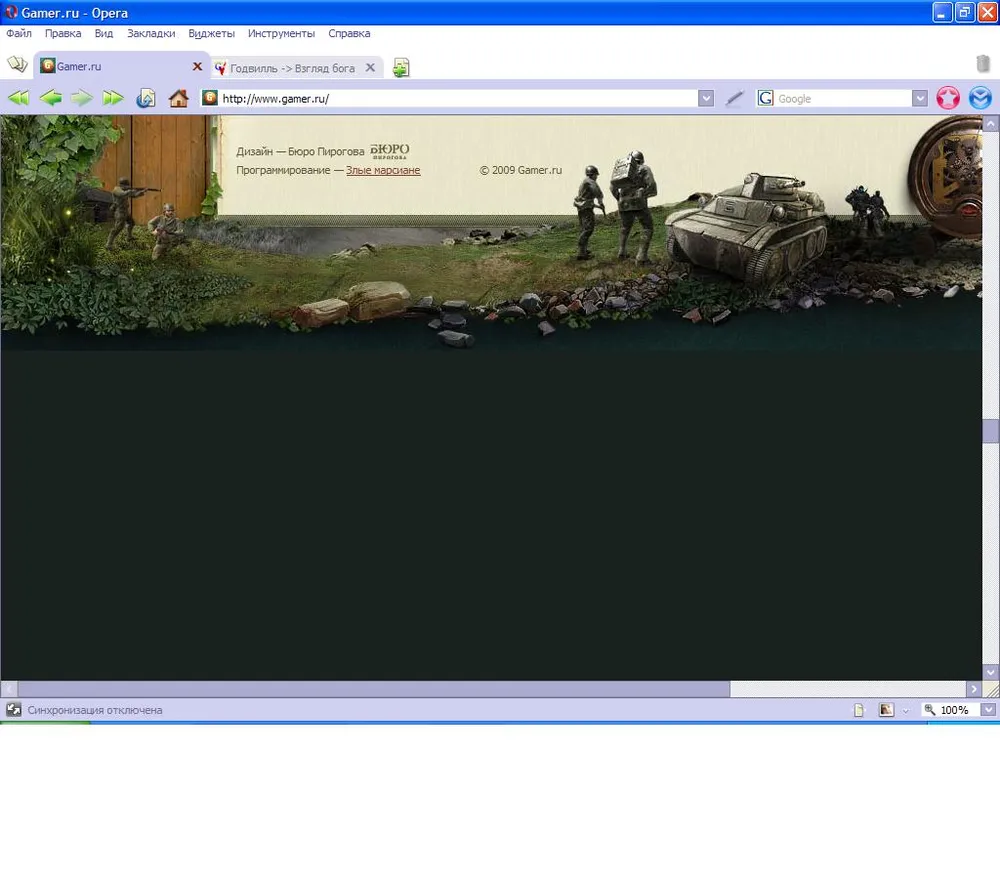Expand the address bar history dropdown
Screen dimensions: 1000x879
click(706, 98)
